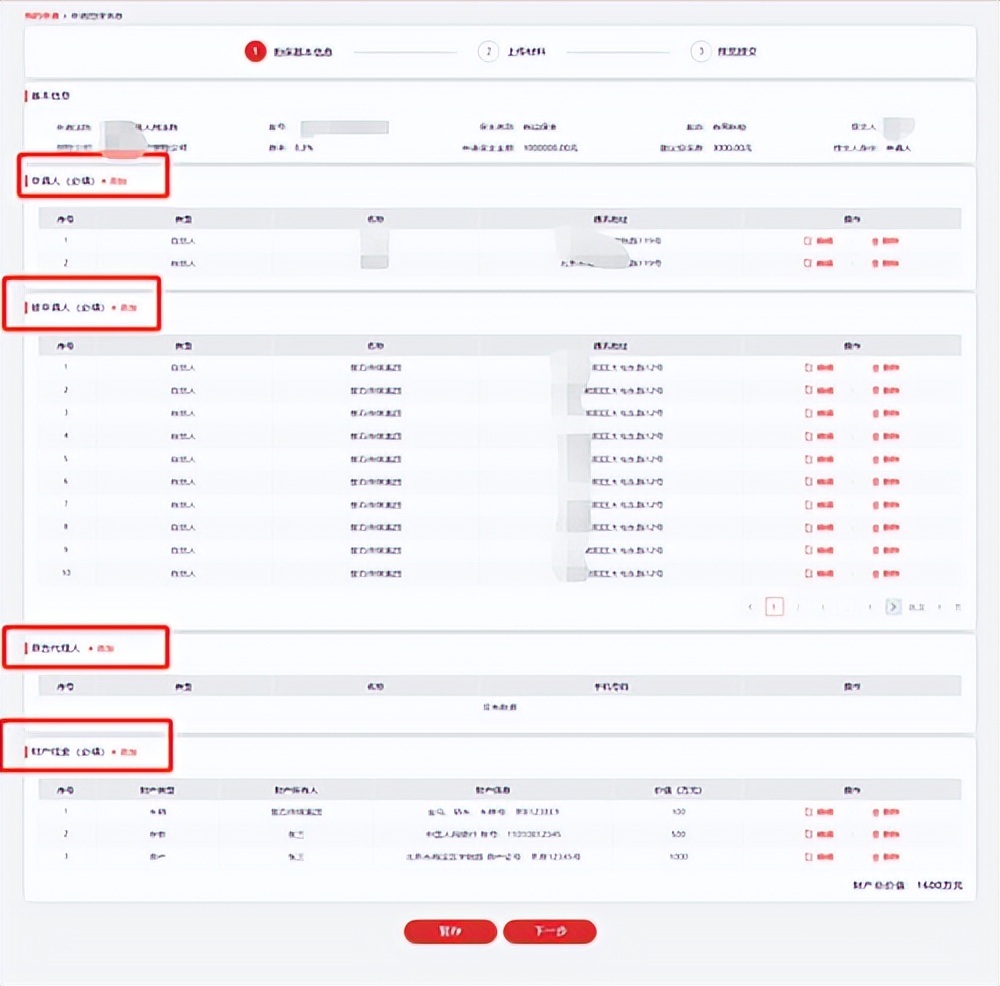Click the breadcrumb link at top left
The height and width of the screenshot is (986, 1000).
(40, 17)
